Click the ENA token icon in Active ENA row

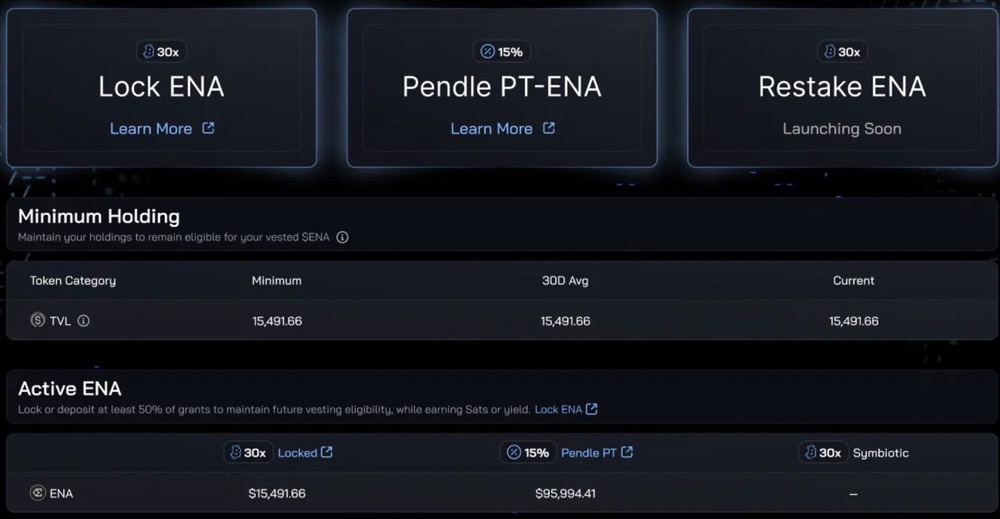pyautogui.click(x=38, y=493)
